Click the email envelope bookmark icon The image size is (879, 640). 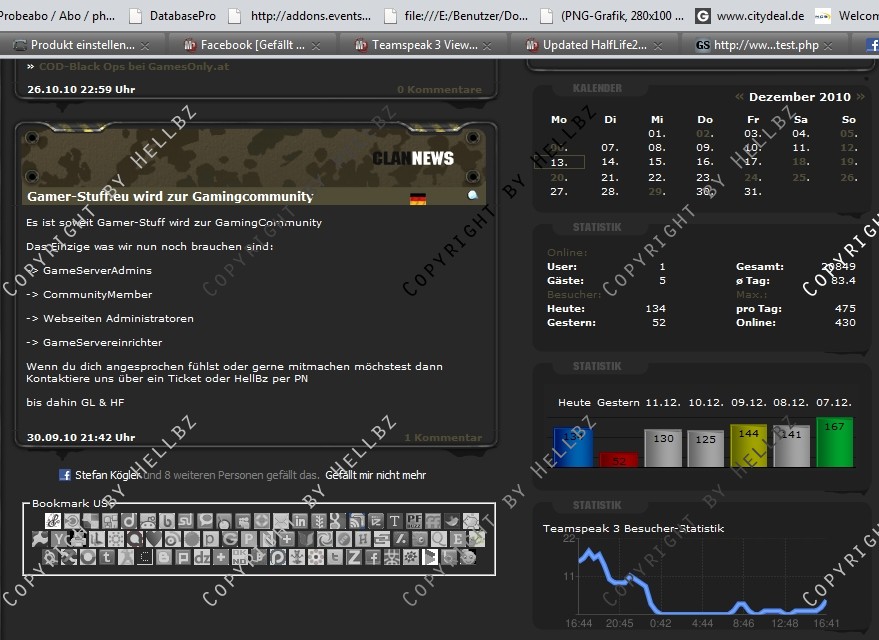pyautogui.click(x=281, y=521)
